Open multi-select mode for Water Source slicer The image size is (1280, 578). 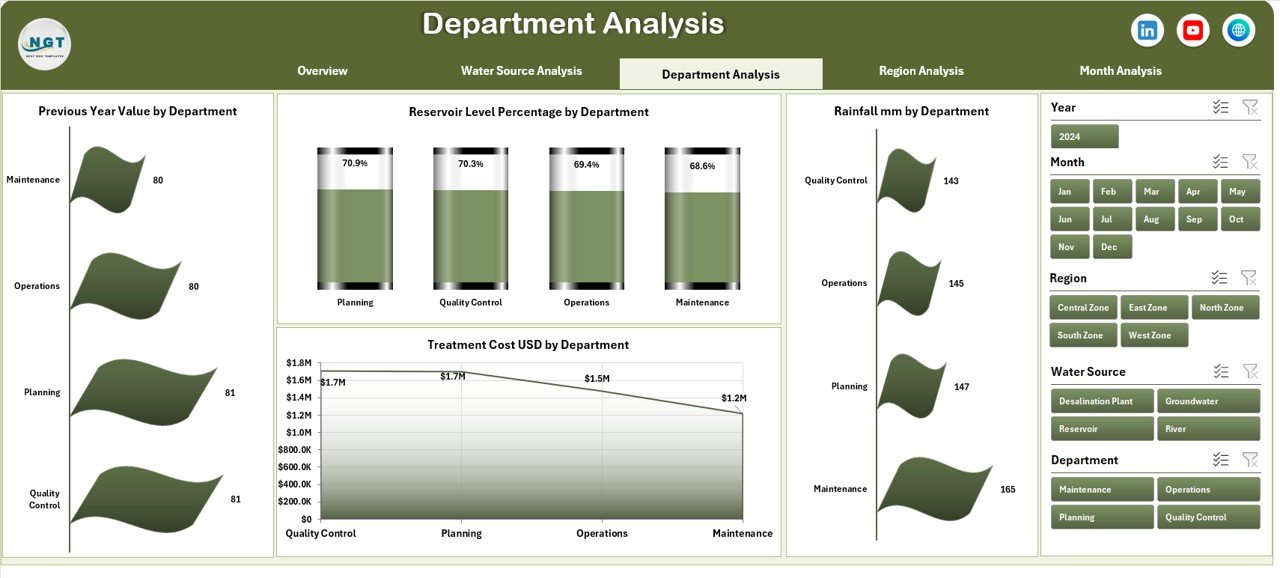(1220, 371)
